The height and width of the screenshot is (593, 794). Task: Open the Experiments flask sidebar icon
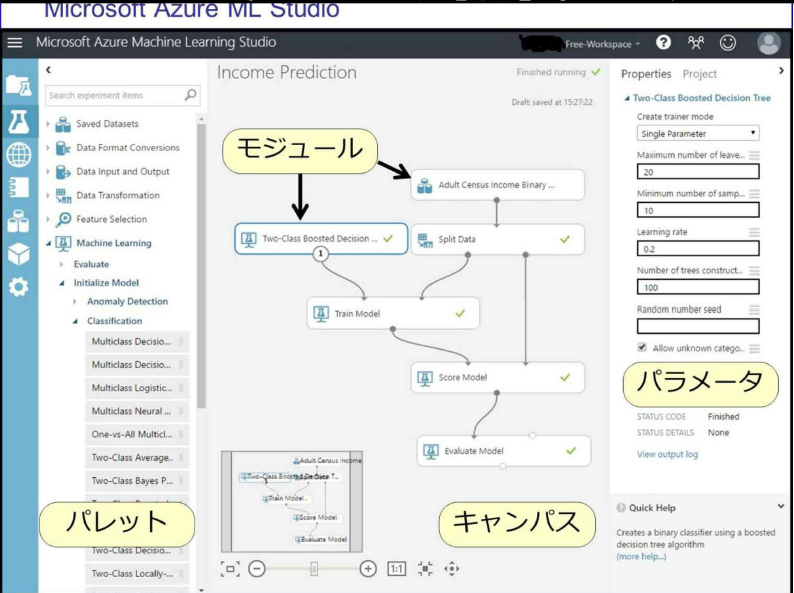click(x=18, y=122)
